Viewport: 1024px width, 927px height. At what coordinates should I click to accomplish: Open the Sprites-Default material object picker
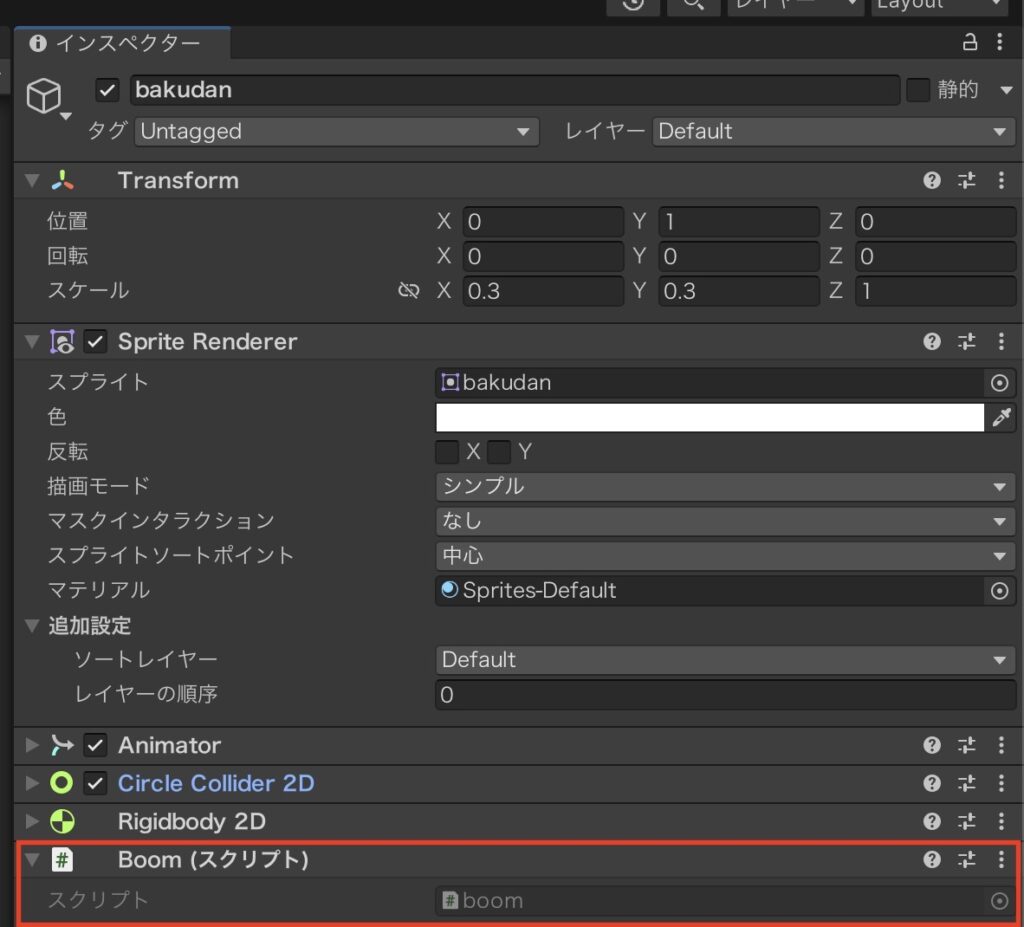(999, 591)
